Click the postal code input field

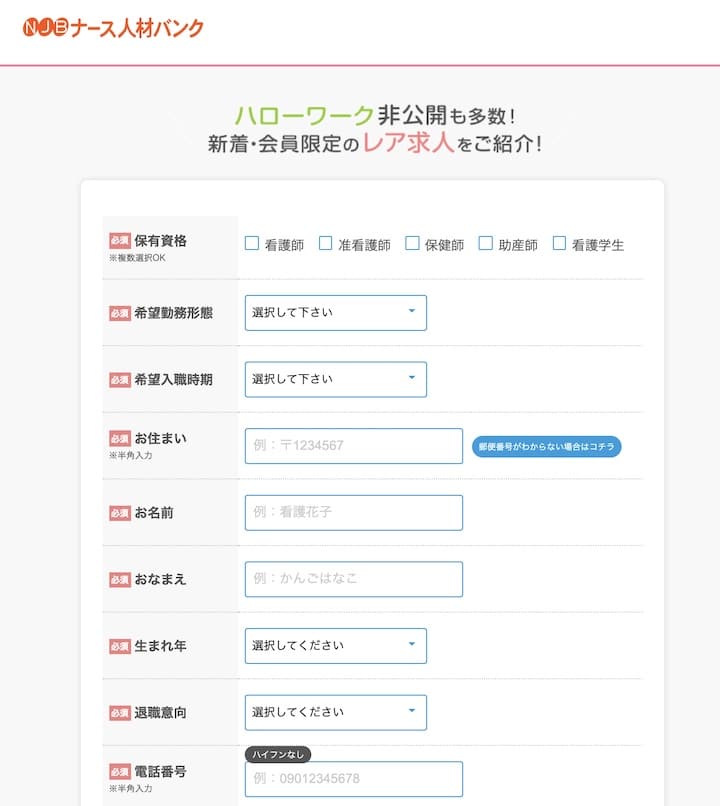352,446
